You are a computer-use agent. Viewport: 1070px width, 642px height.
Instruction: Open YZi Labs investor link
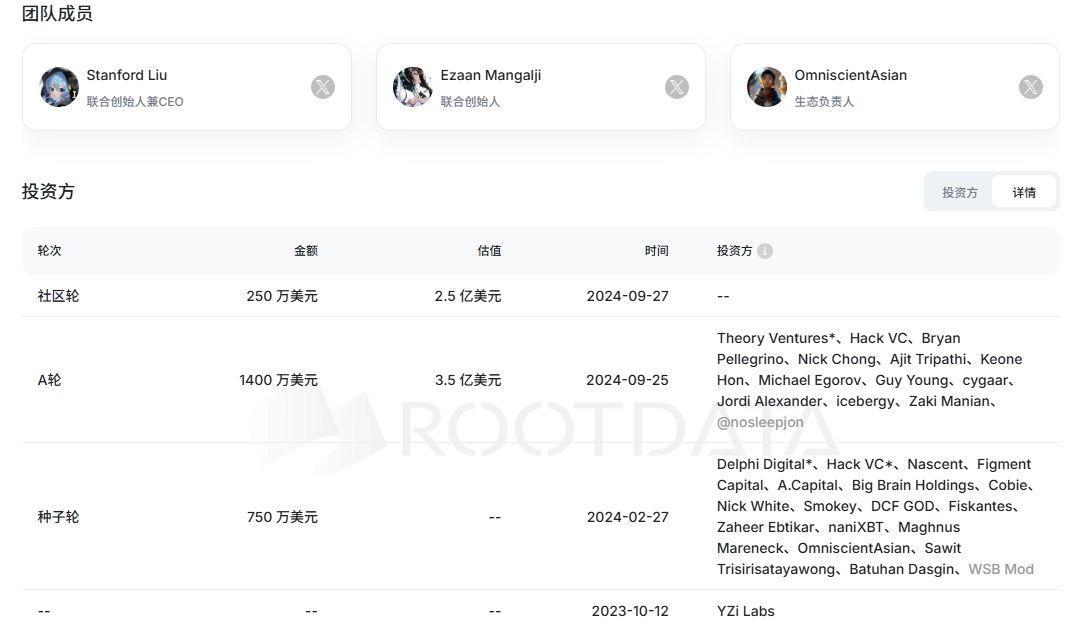point(745,611)
